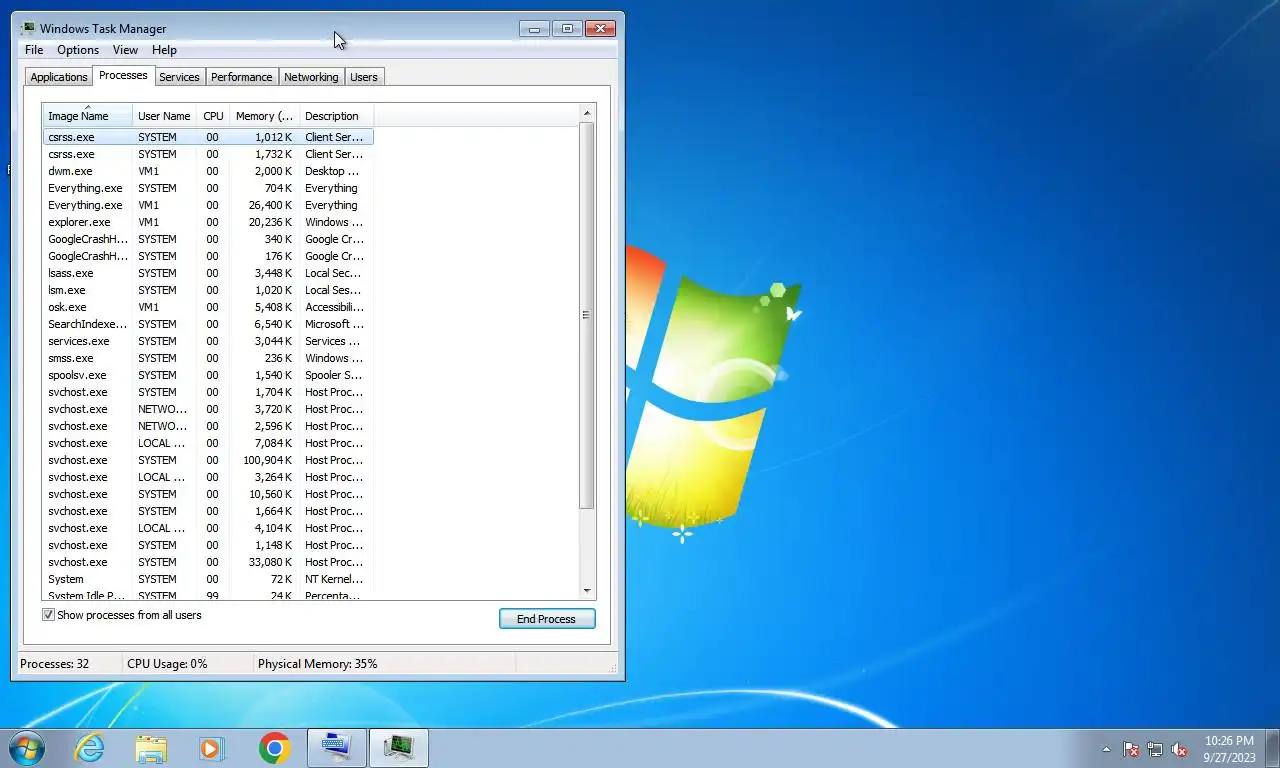Select the System process row
This screenshot has width=1280, height=768.
pos(208,579)
